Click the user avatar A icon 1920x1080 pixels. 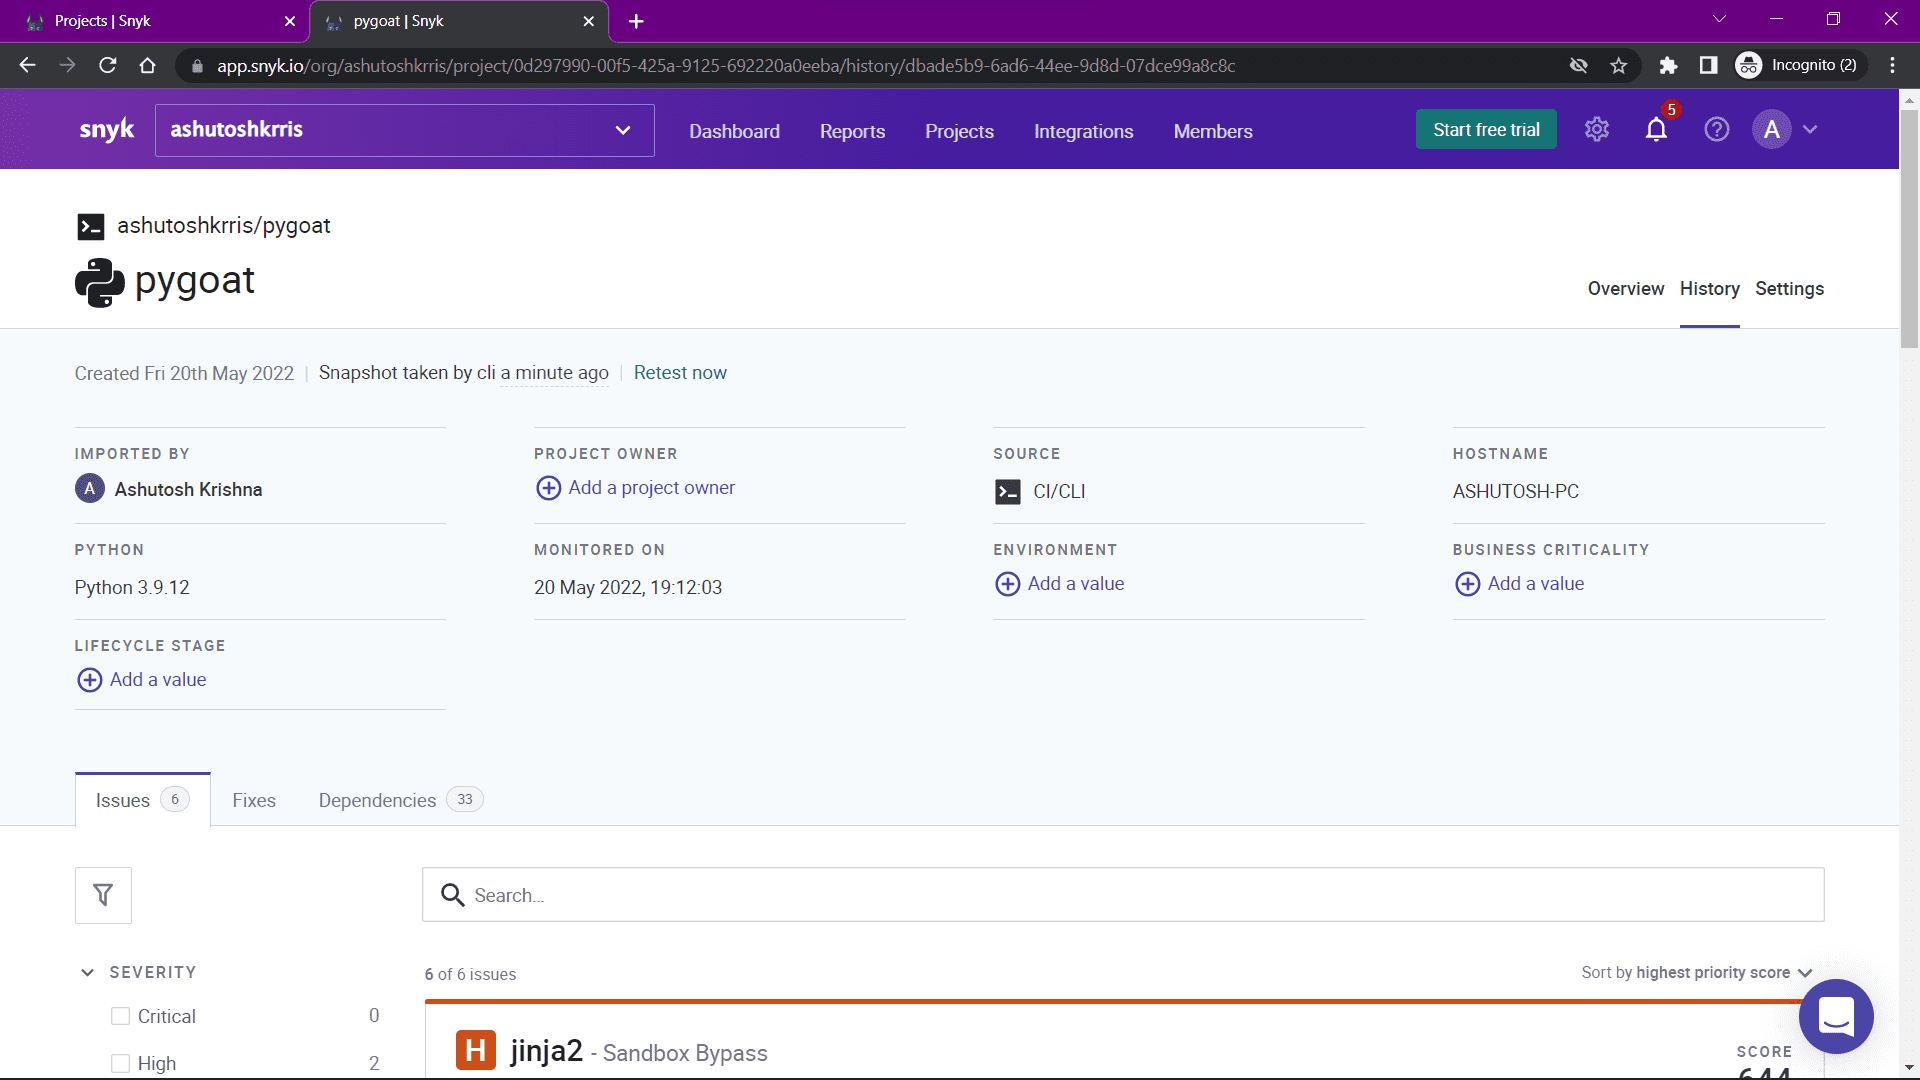(1771, 130)
